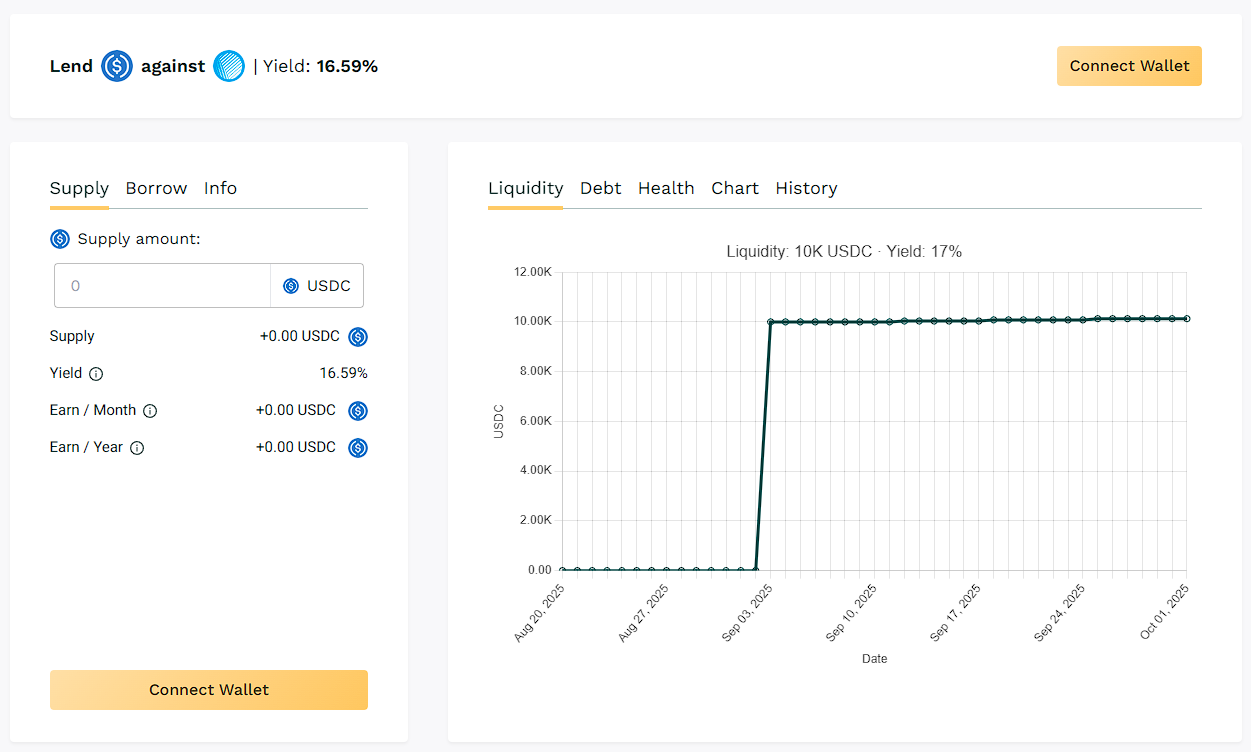Open the Health tab
This screenshot has width=1251, height=752.
666,188
